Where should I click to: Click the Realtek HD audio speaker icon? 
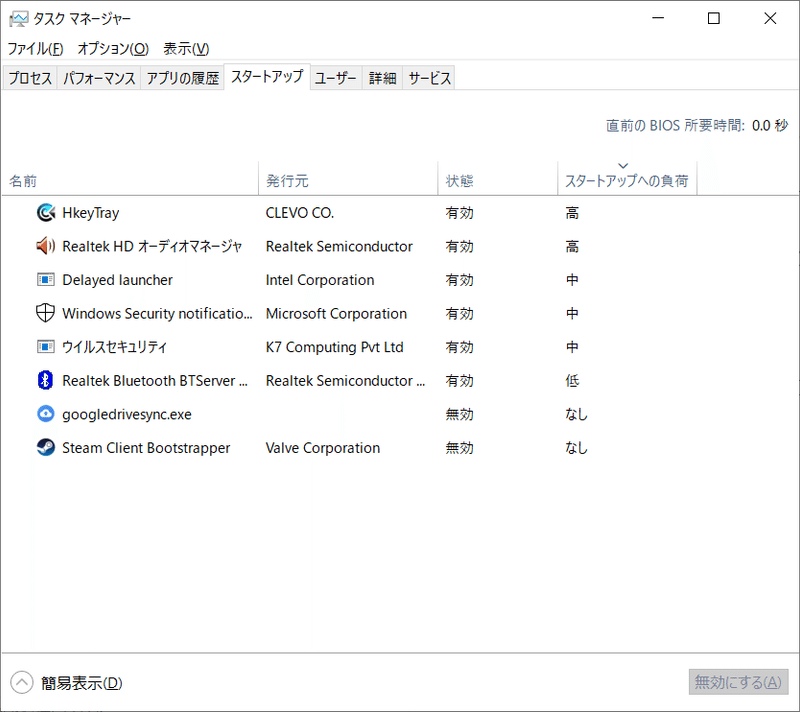45,246
